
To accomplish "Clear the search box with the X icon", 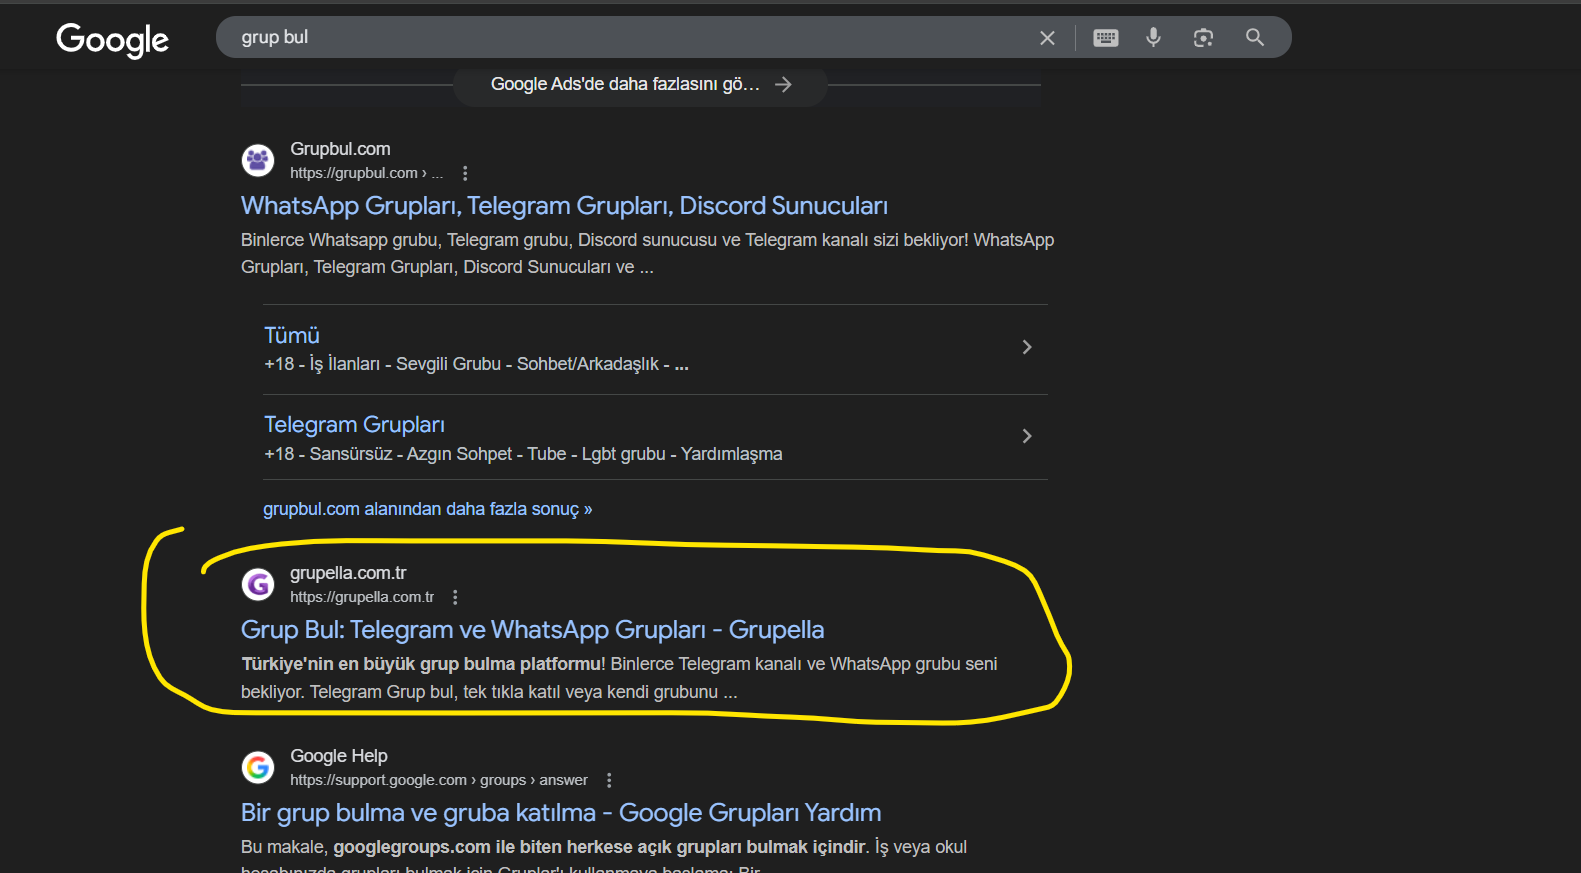I will click(x=1047, y=38).
